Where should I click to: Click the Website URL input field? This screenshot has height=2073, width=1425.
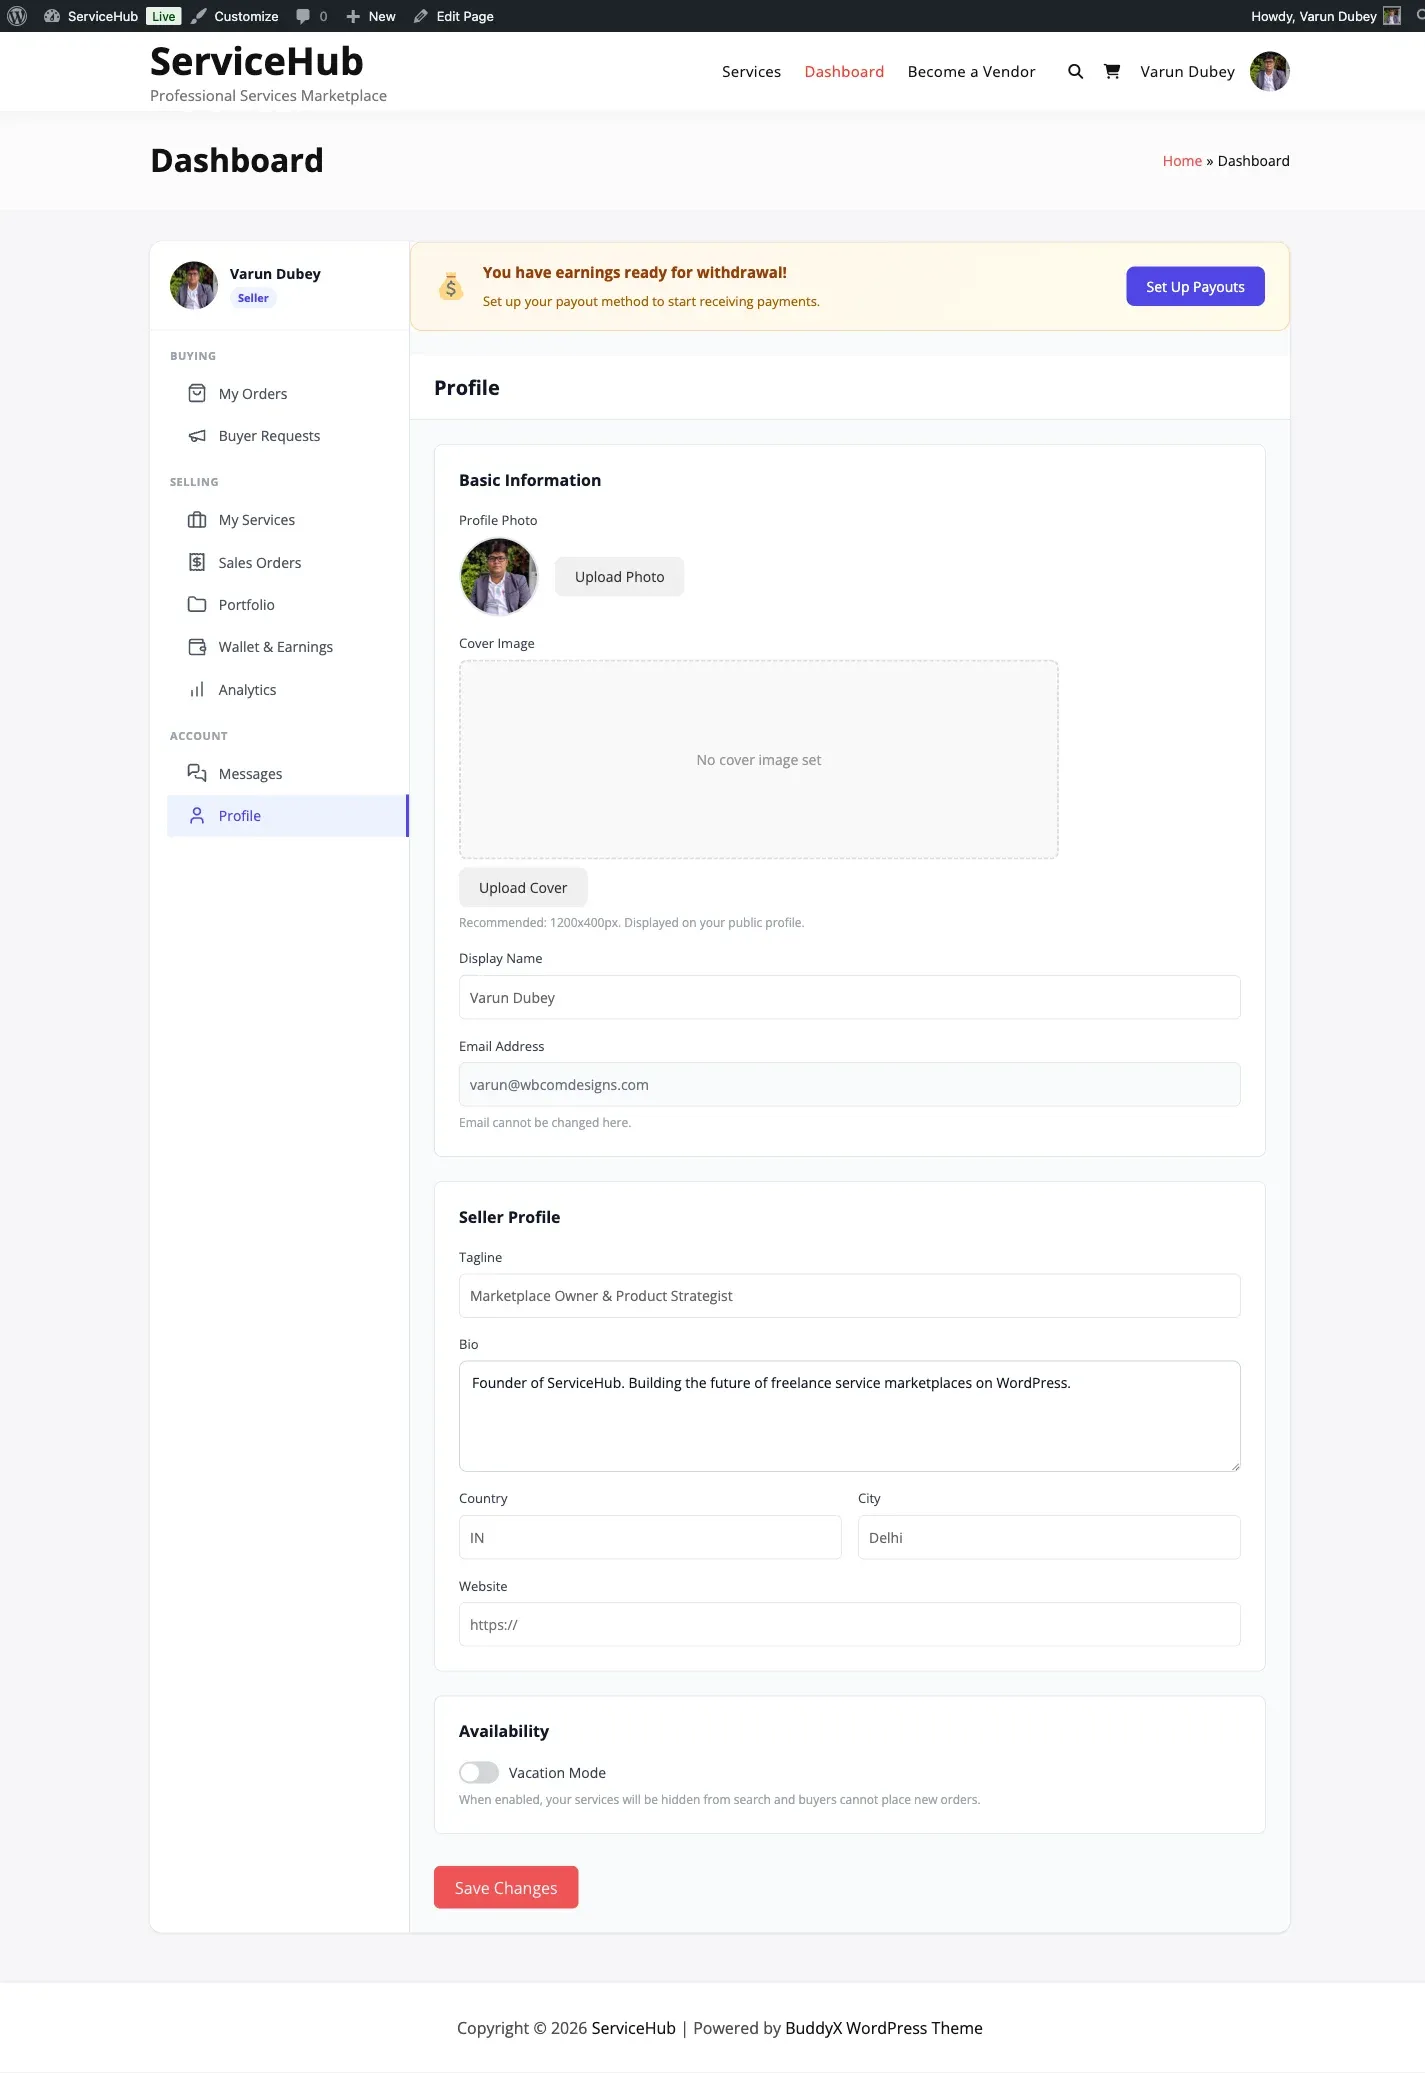[850, 1624]
